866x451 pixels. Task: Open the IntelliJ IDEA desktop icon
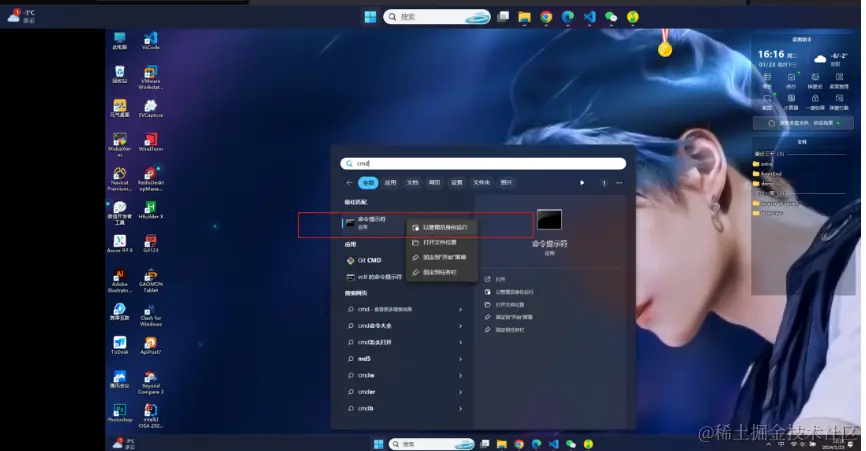(151, 416)
